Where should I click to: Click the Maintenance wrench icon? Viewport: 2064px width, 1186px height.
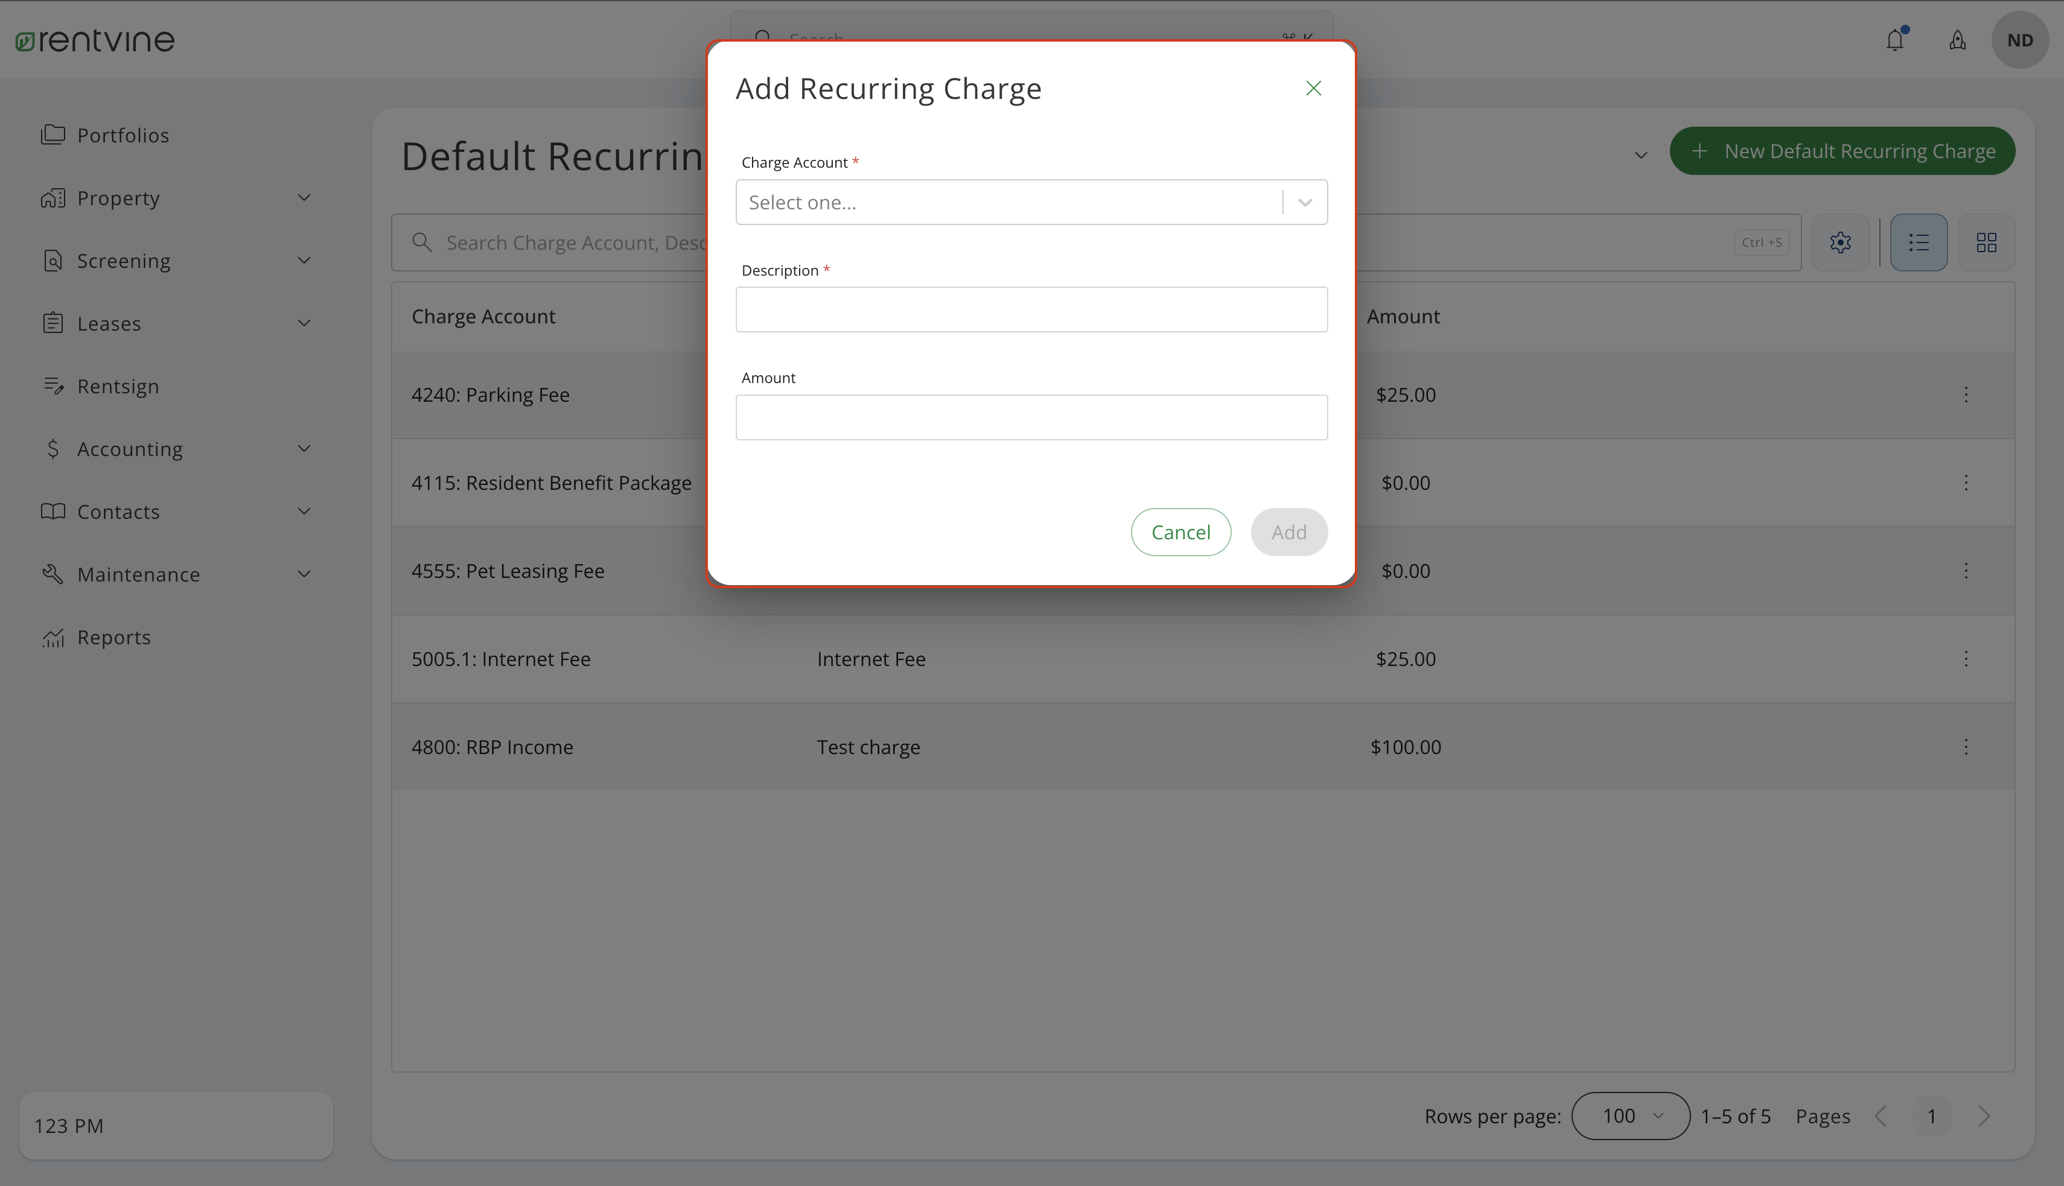[54, 573]
